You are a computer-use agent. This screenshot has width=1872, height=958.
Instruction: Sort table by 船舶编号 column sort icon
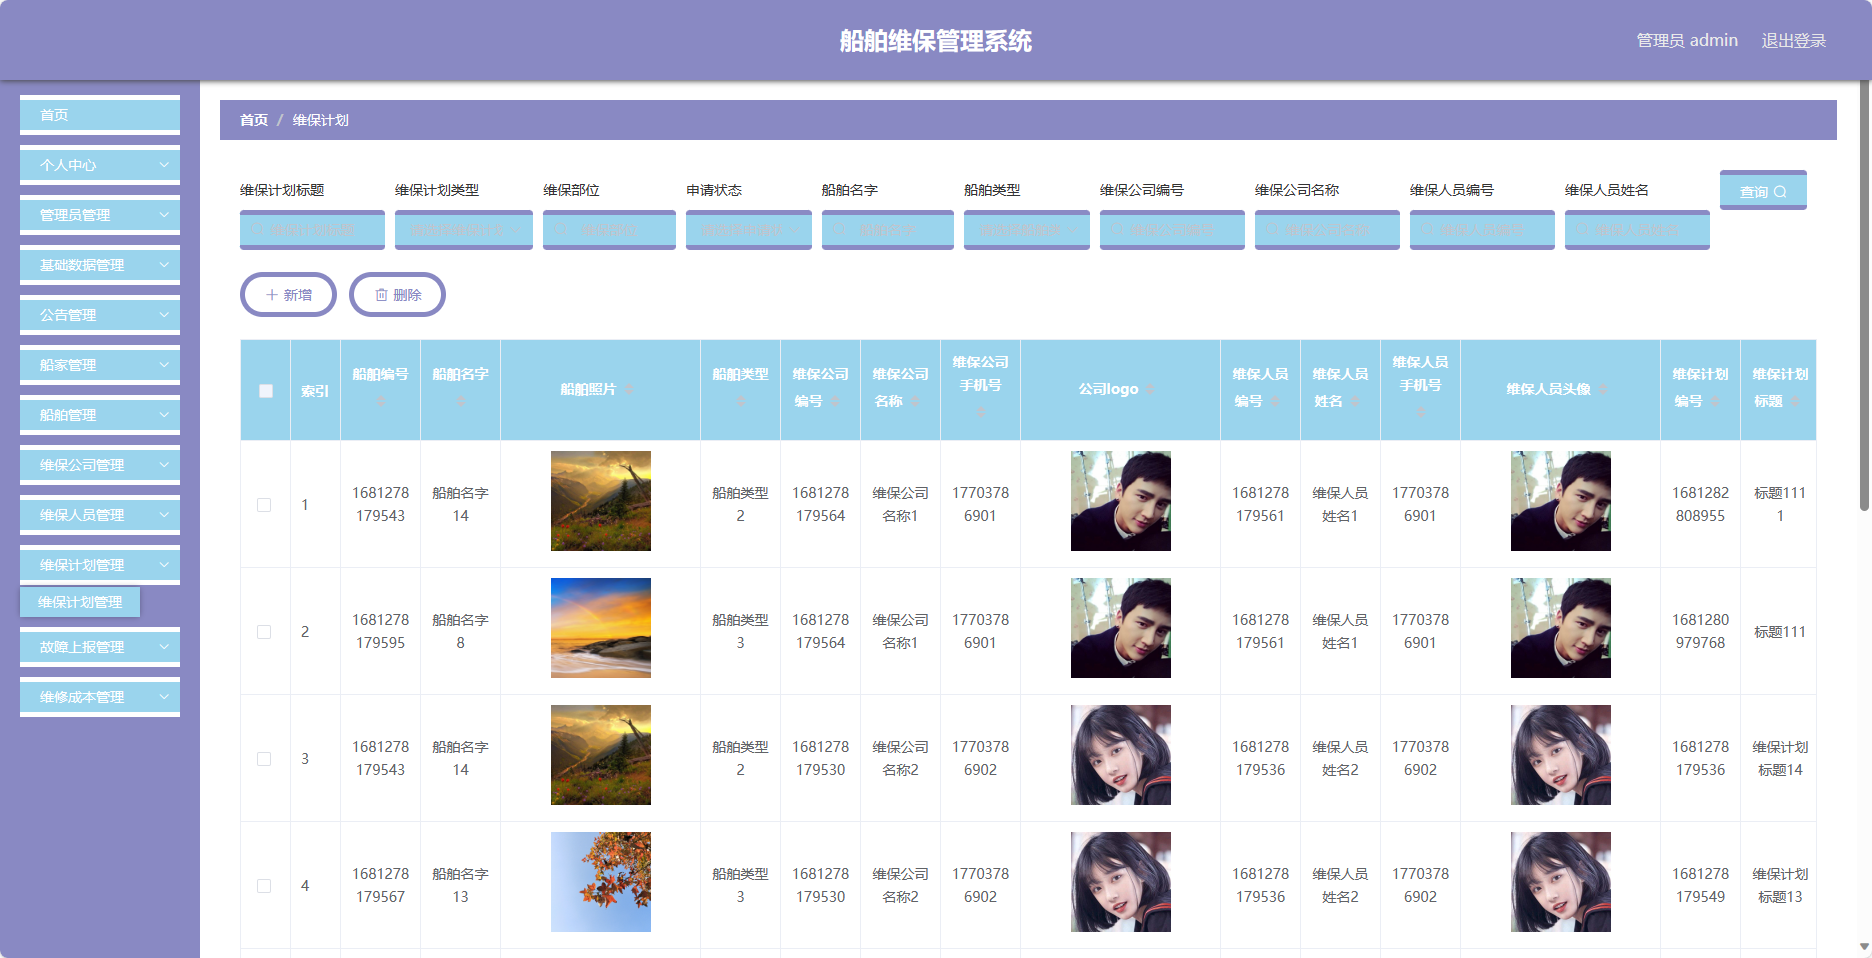pos(380,401)
